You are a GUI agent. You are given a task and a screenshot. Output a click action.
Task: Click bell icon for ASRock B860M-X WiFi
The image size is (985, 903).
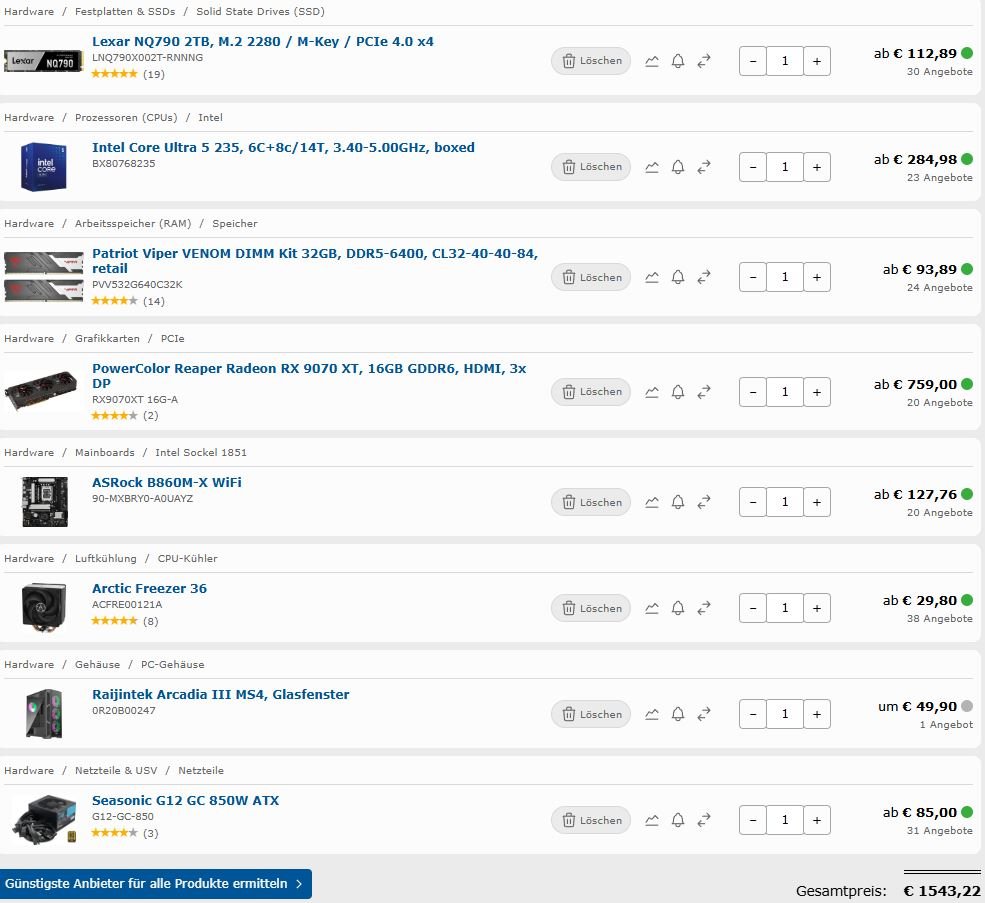(x=678, y=502)
